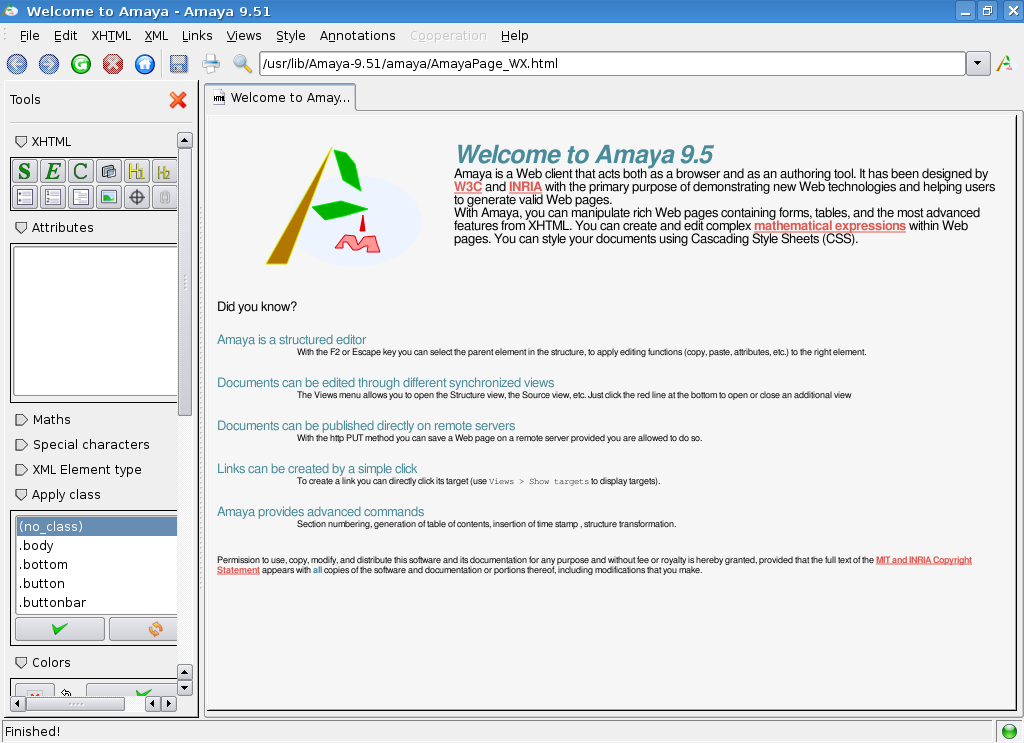1024x743 pixels.
Task: Go to the home page icon
Action: [x=145, y=64]
